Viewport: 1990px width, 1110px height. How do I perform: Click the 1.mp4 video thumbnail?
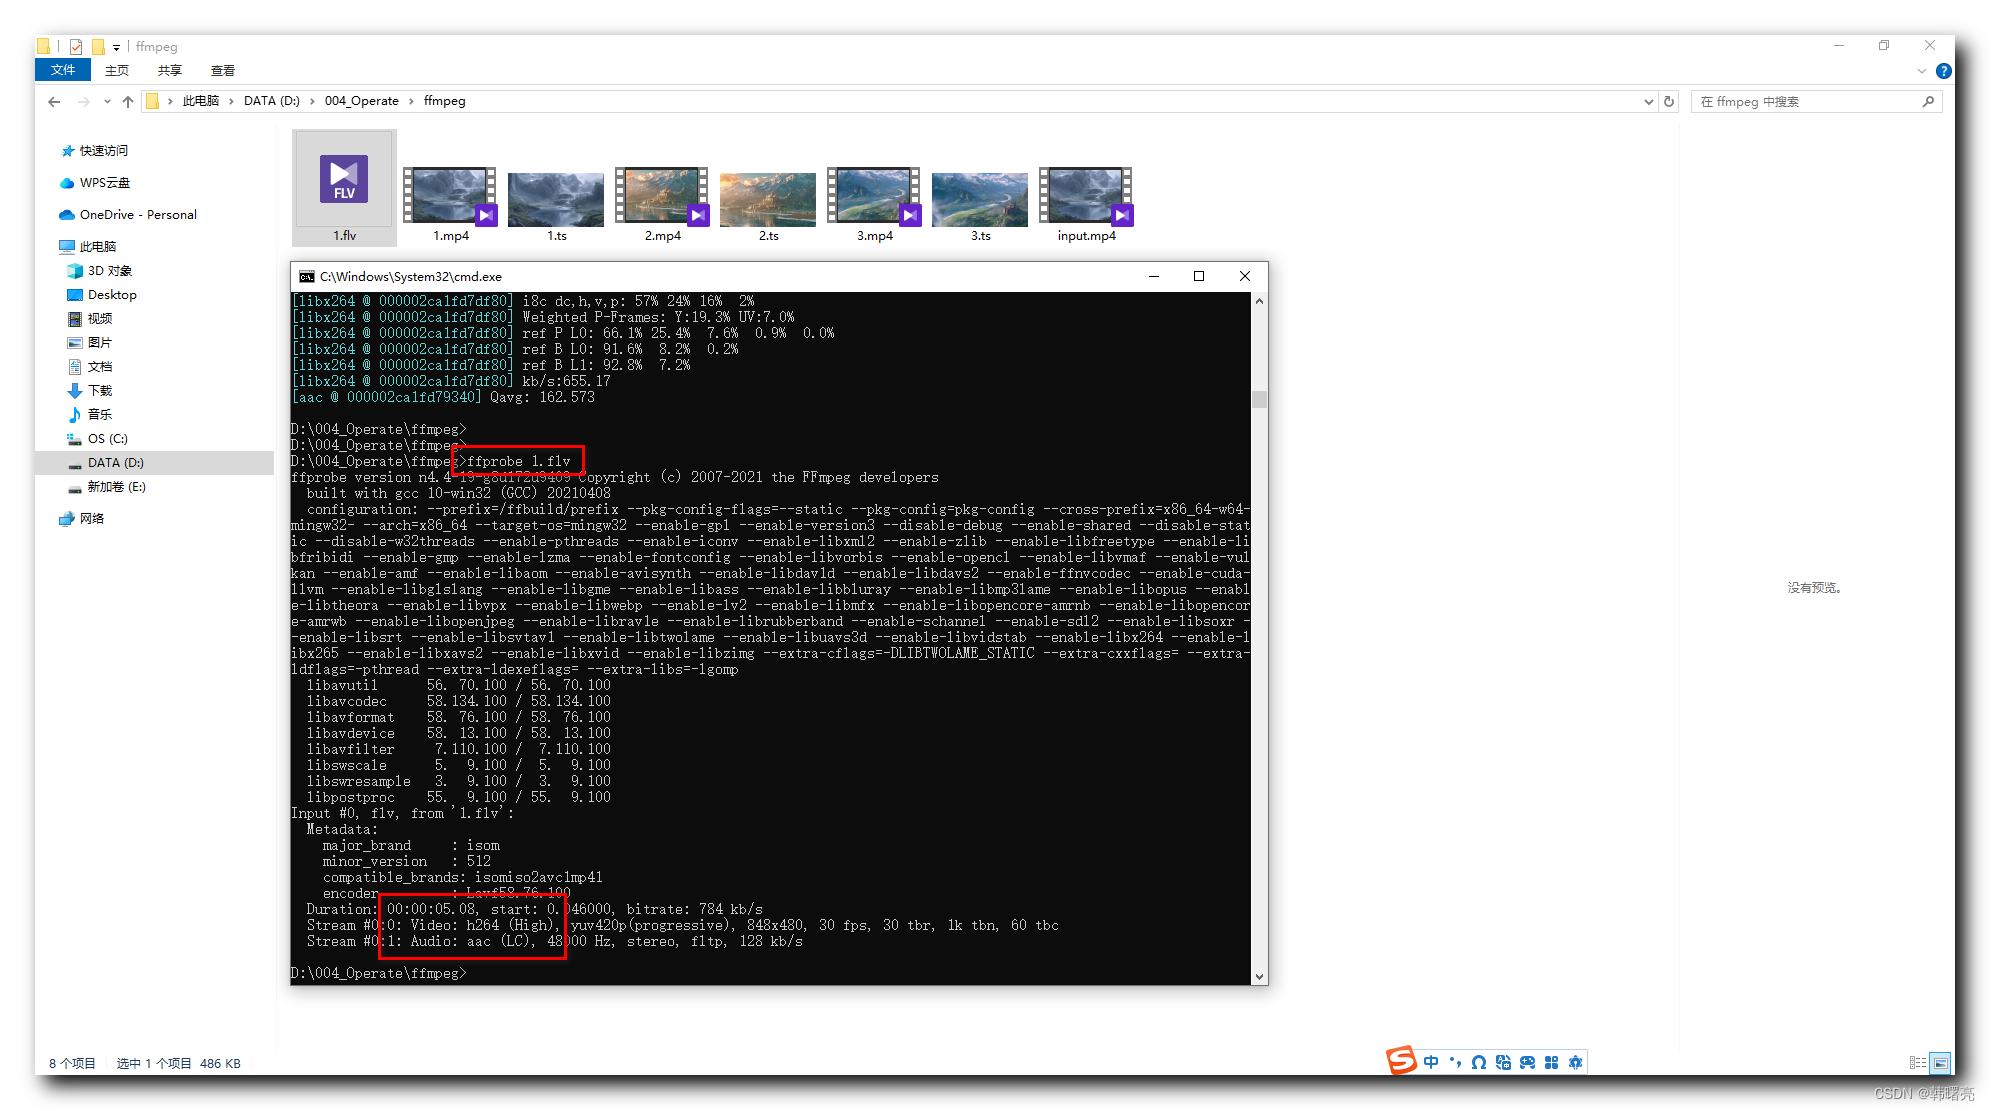(x=450, y=196)
